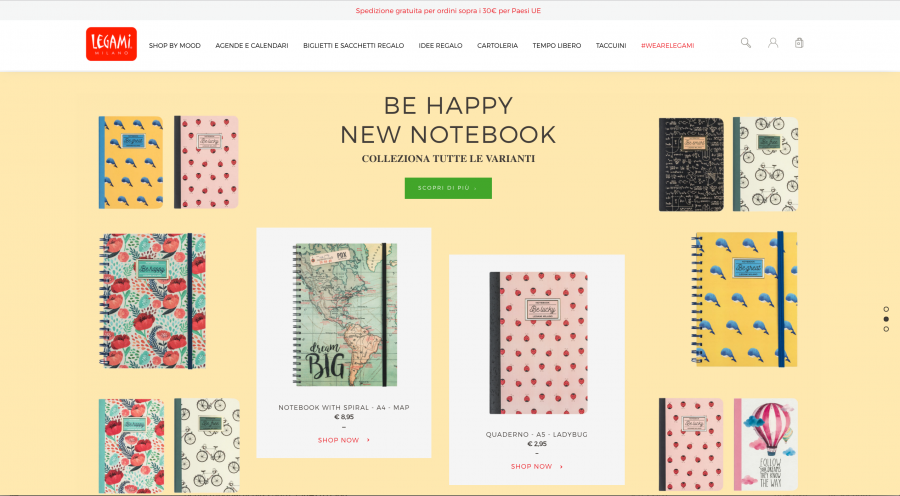Expand the Idee Regalo menu

tap(440, 45)
